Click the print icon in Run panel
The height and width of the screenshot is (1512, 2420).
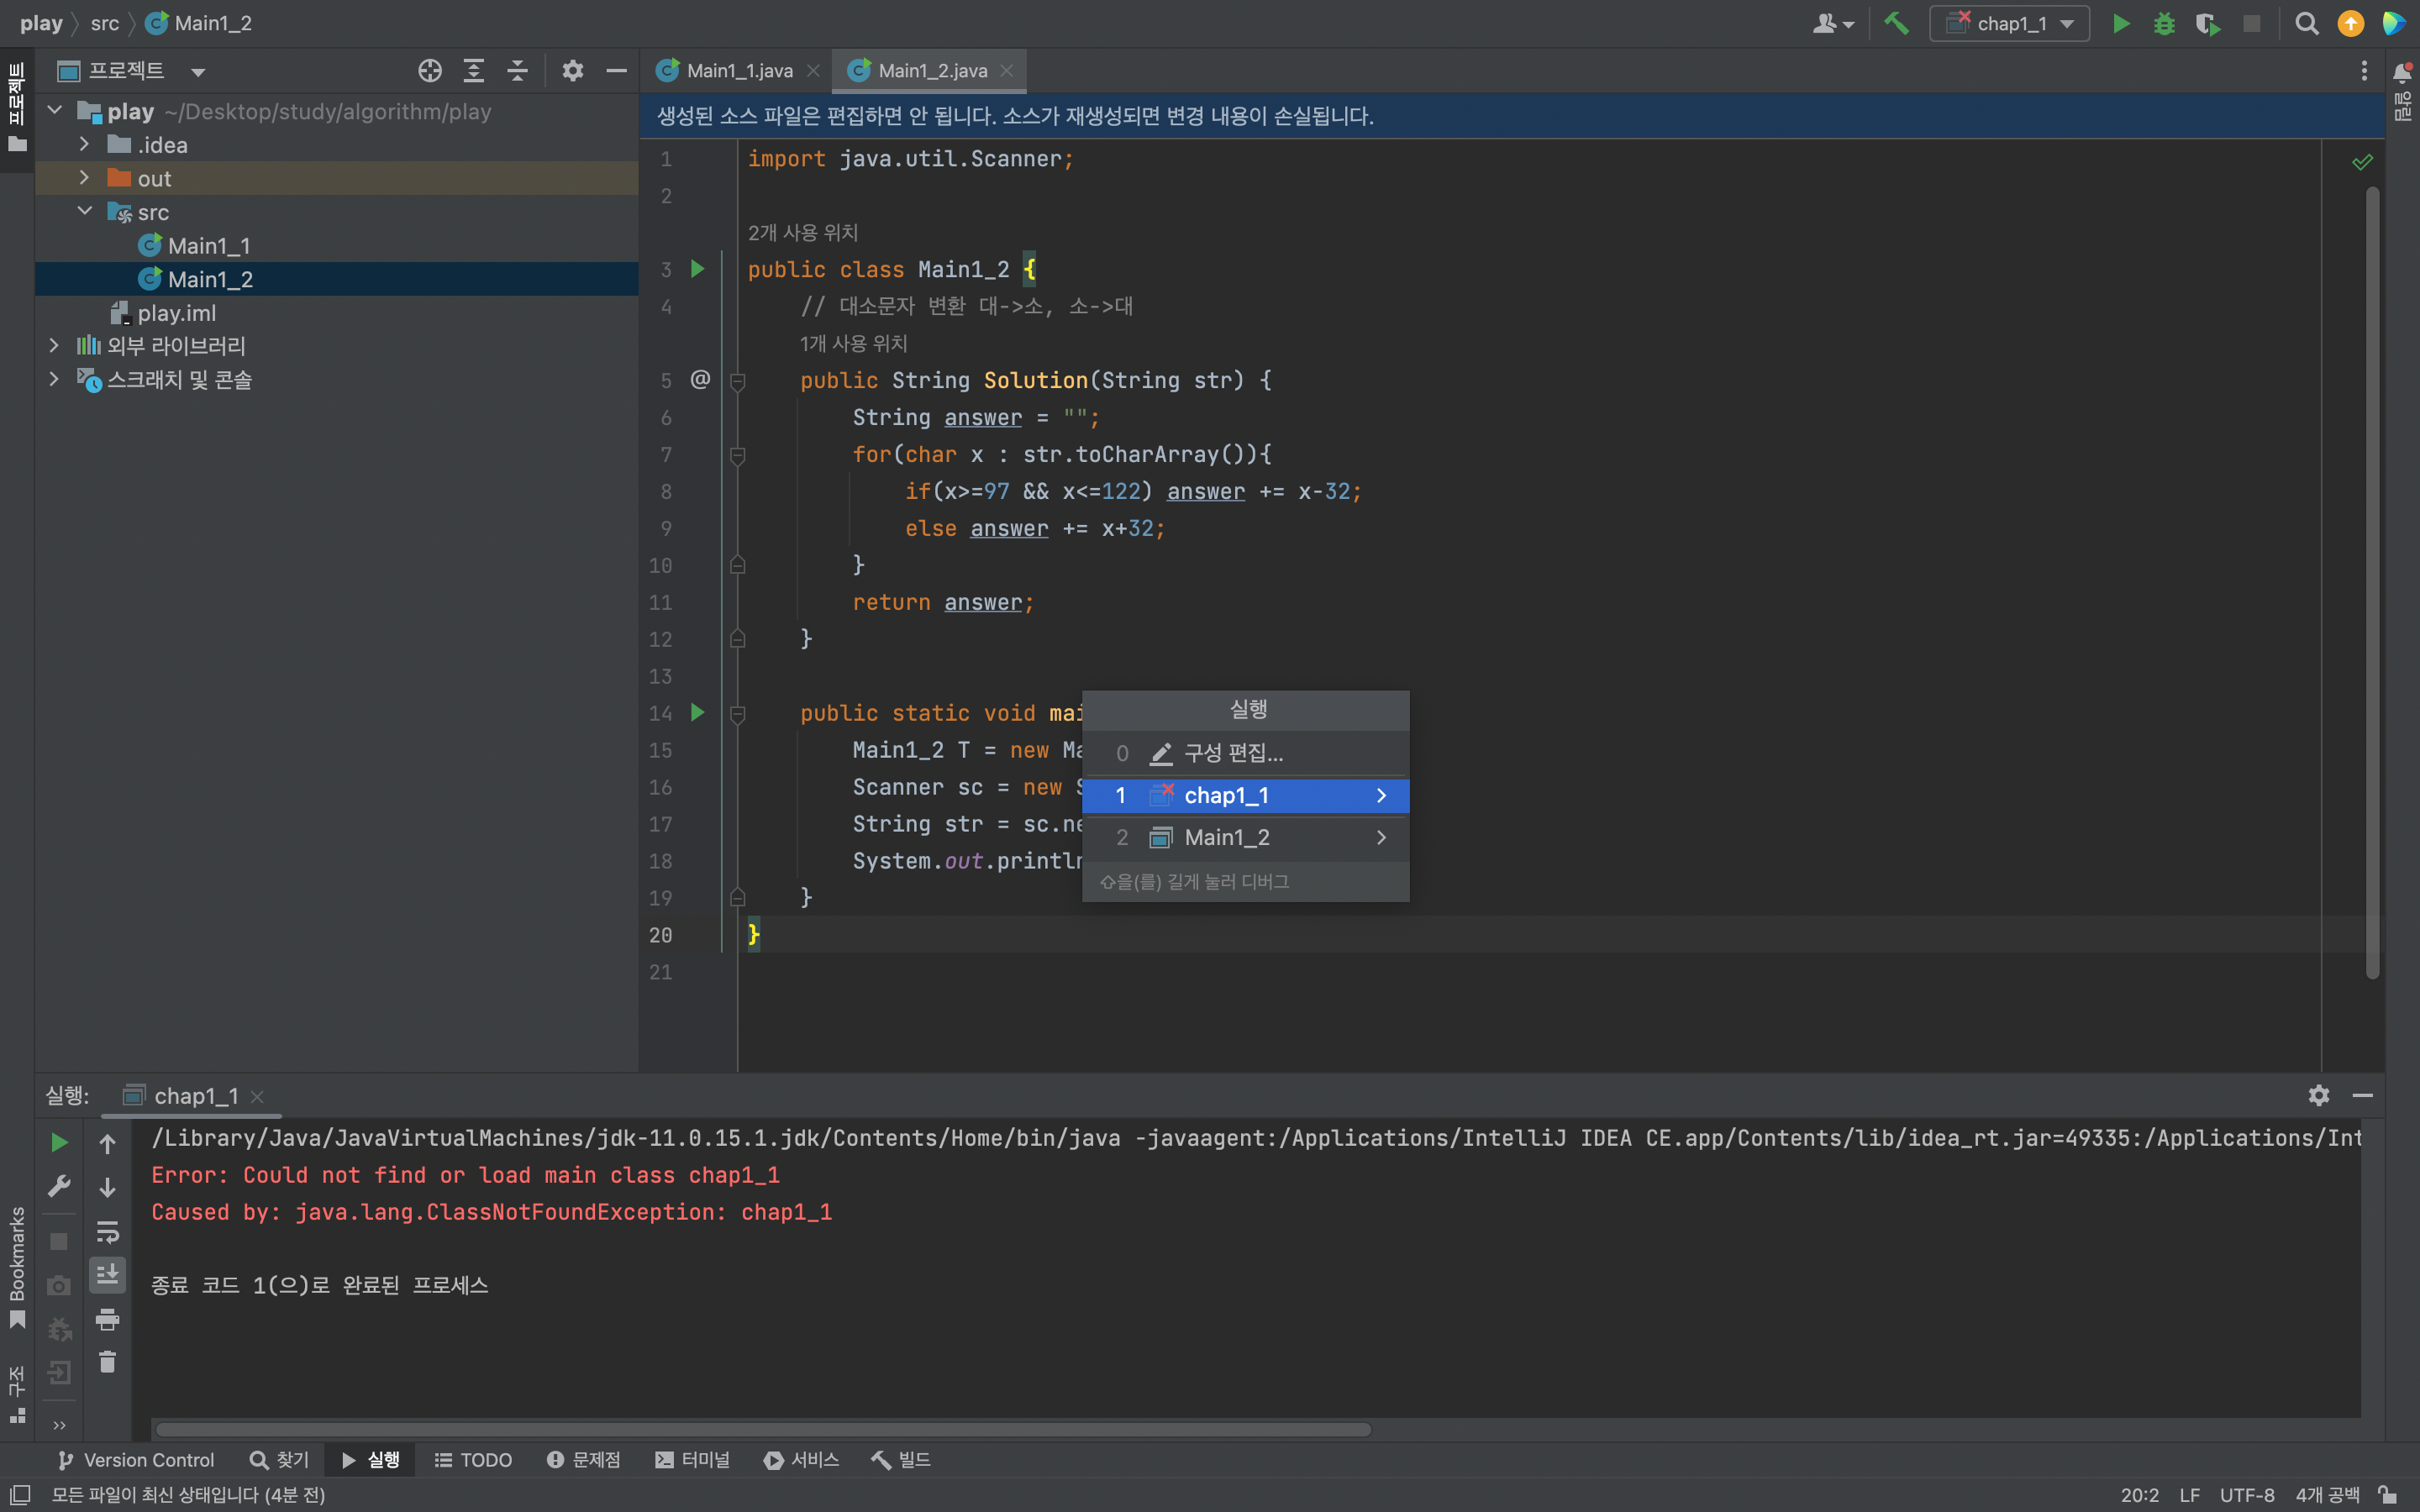click(107, 1320)
